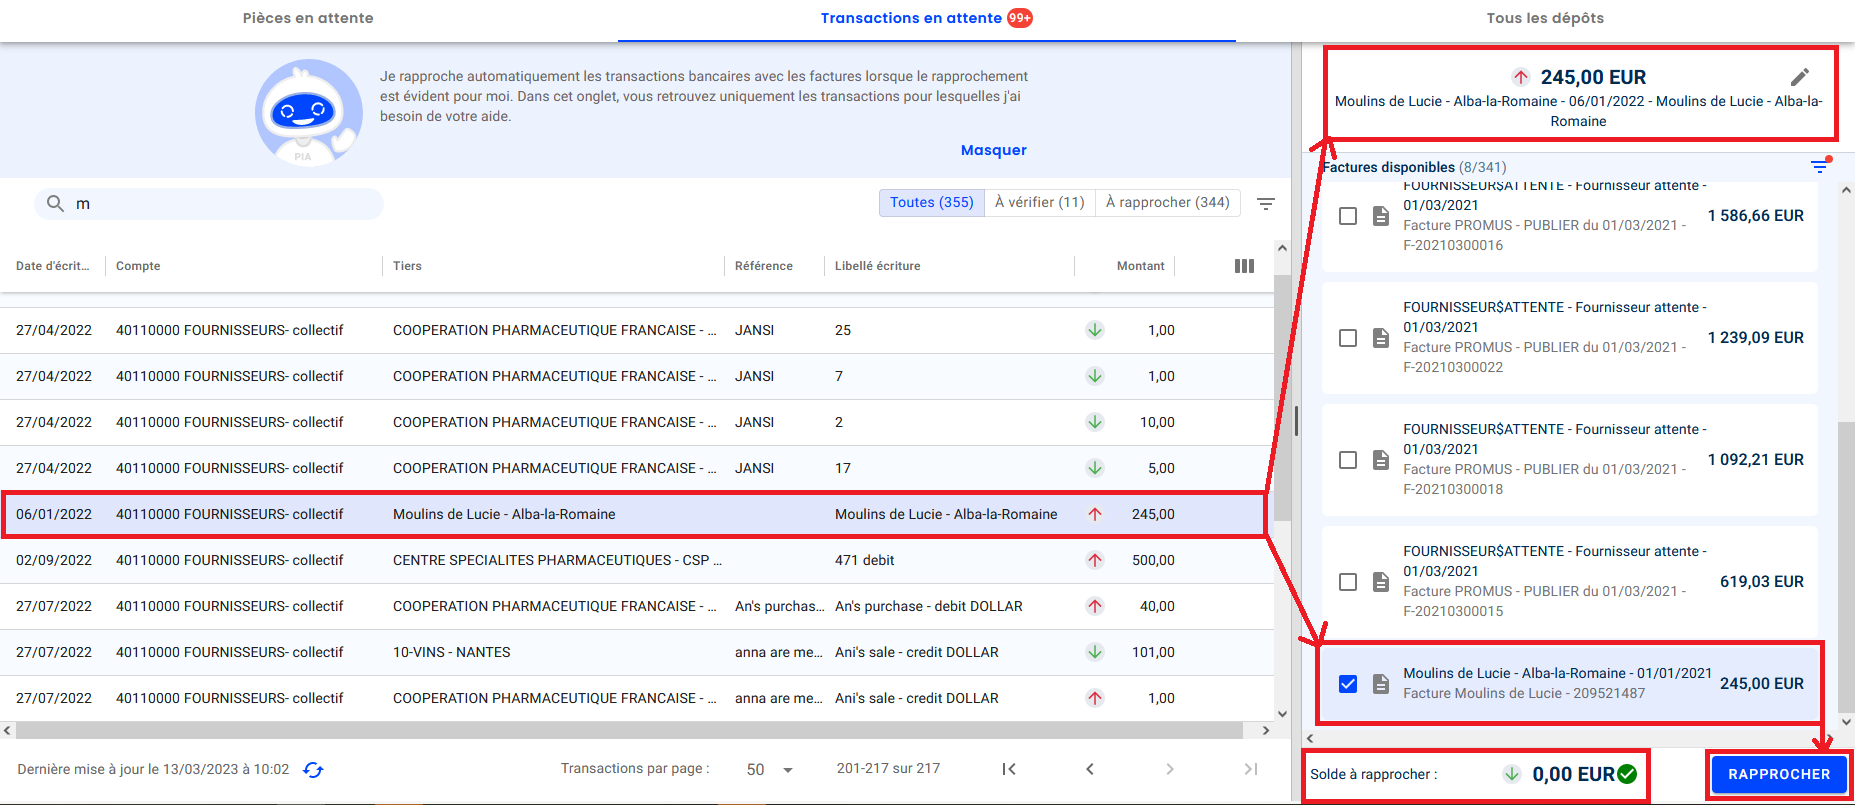Image resolution: width=1855 pixels, height=805 pixels.
Task: Select the À vérifier (11) filter
Action: 1040,203
